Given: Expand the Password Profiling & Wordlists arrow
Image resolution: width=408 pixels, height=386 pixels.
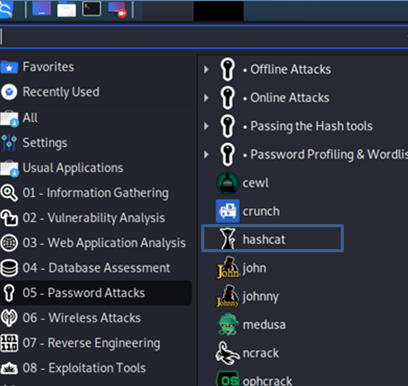Looking at the screenshot, I should pyautogui.click(x=206, y=154).
